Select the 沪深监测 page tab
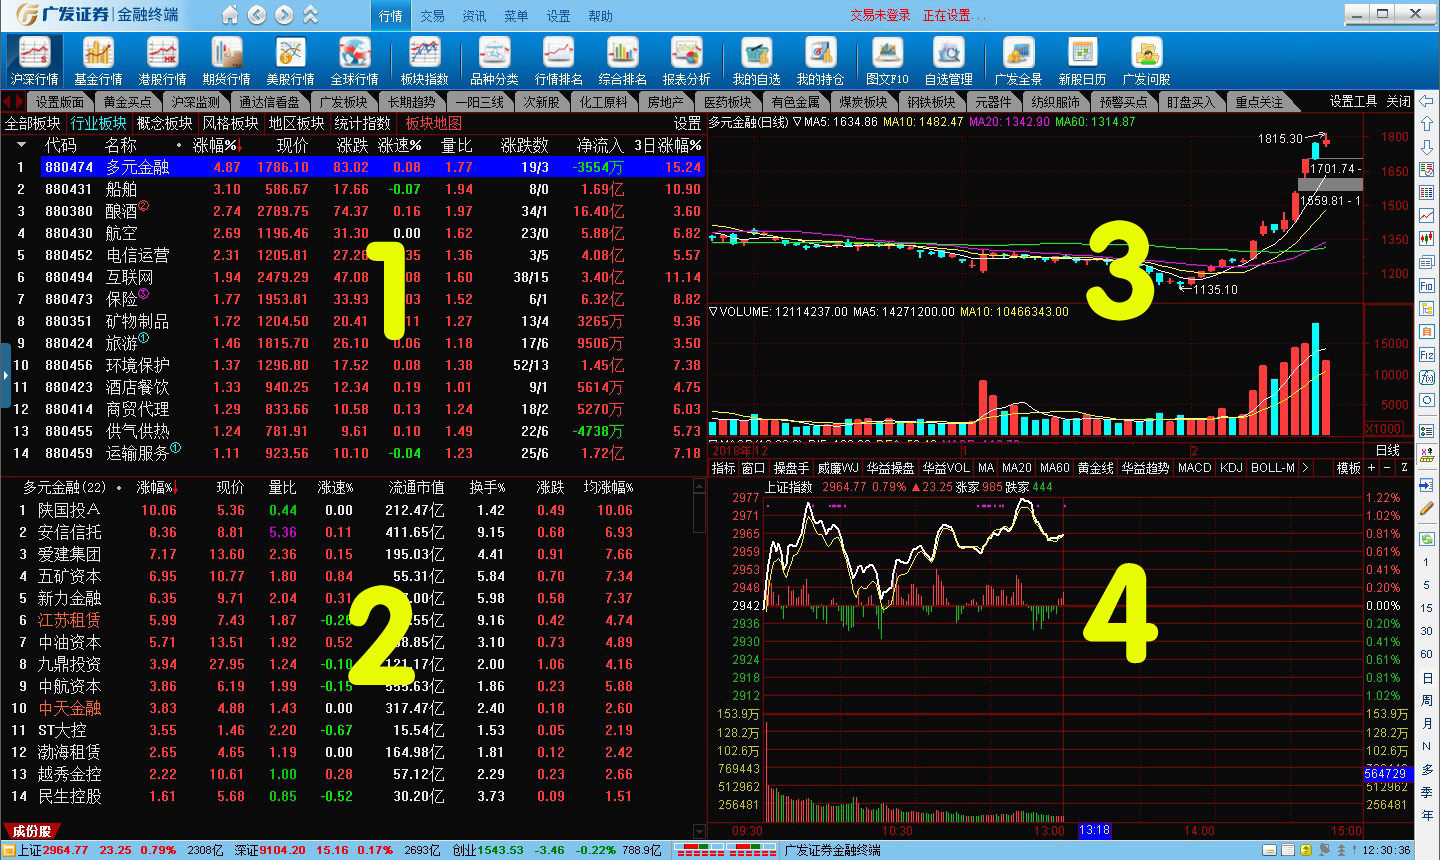Screen dimensions: 1440x860 point(195,101)
